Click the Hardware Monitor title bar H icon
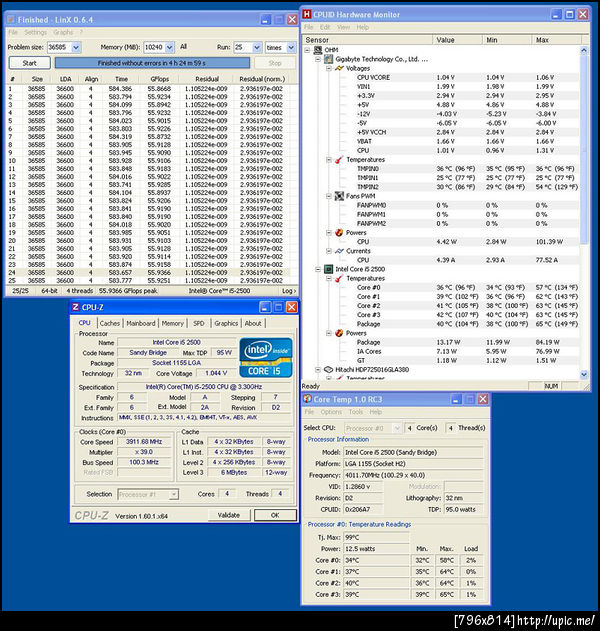Viewport: 600px width, 631px height. click(307, 14)
